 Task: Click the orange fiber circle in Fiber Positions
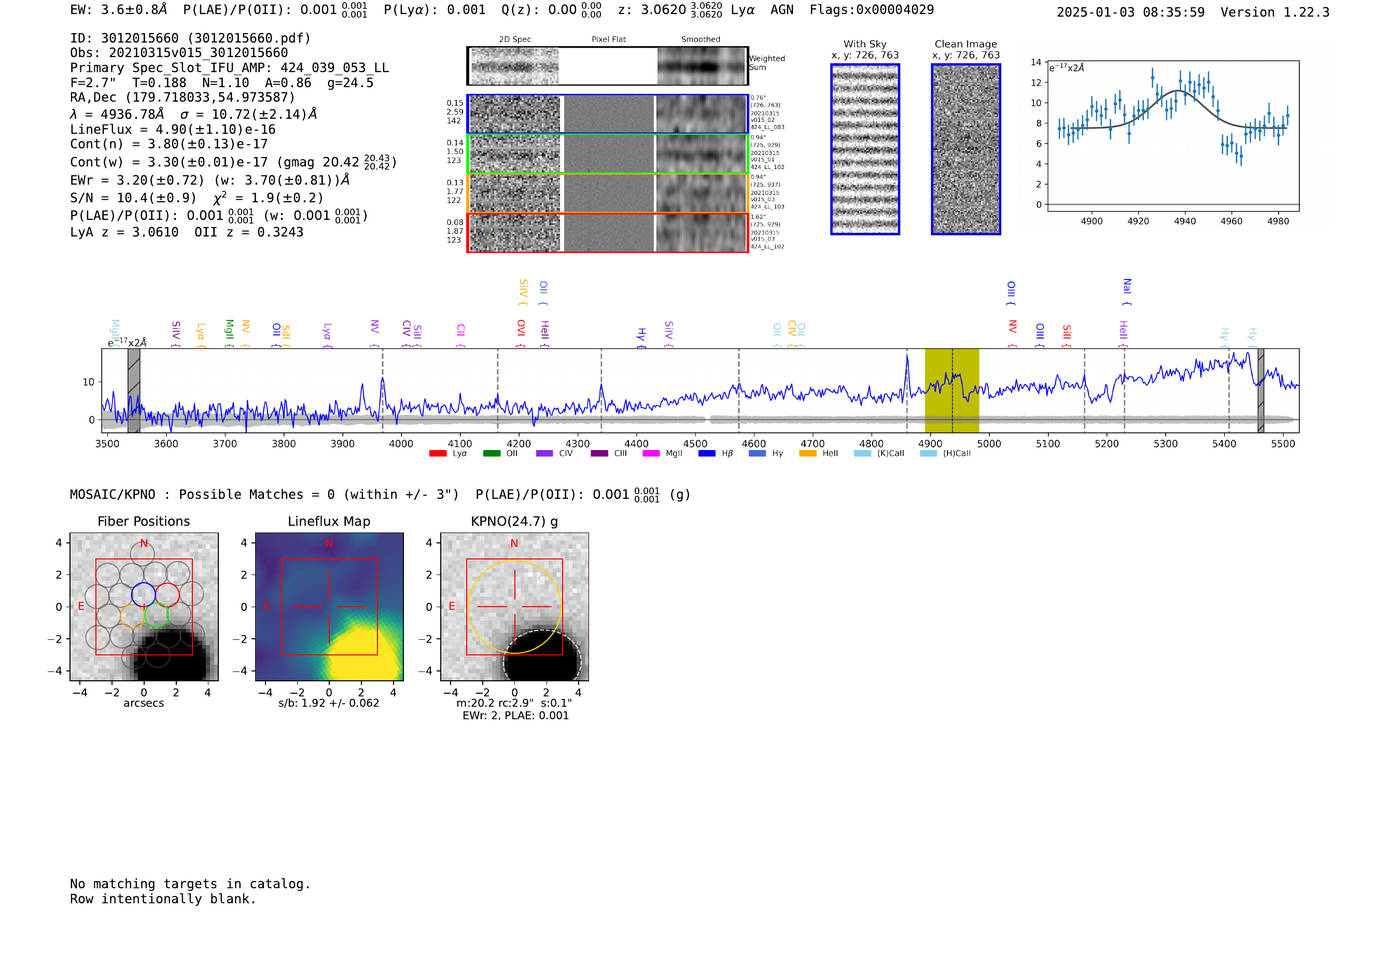(132, 615)
